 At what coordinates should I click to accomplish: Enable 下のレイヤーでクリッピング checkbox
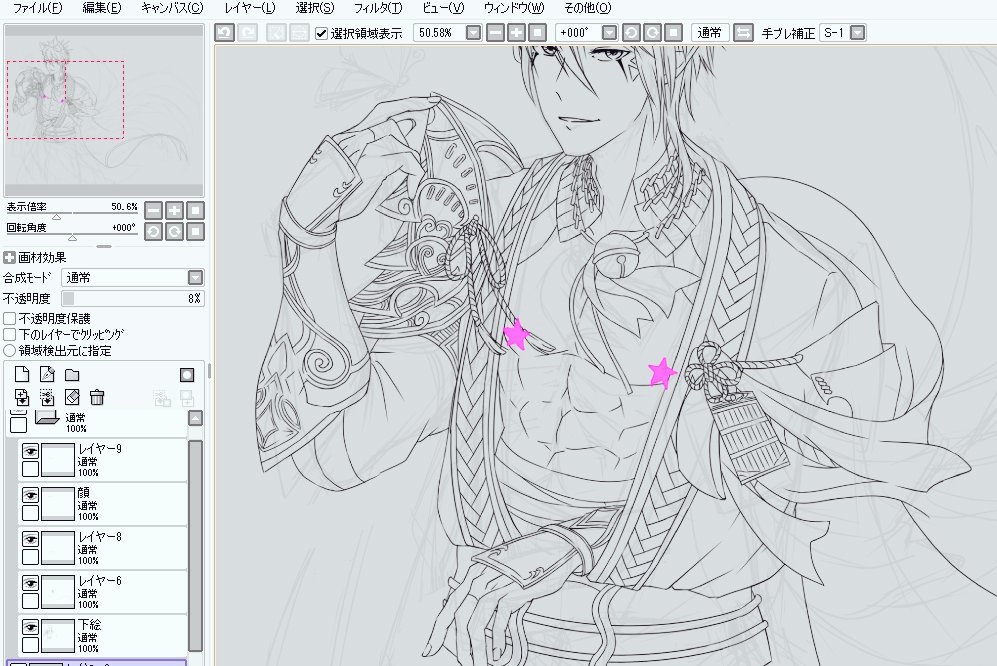pyautogui.click(x=10, y=334)
